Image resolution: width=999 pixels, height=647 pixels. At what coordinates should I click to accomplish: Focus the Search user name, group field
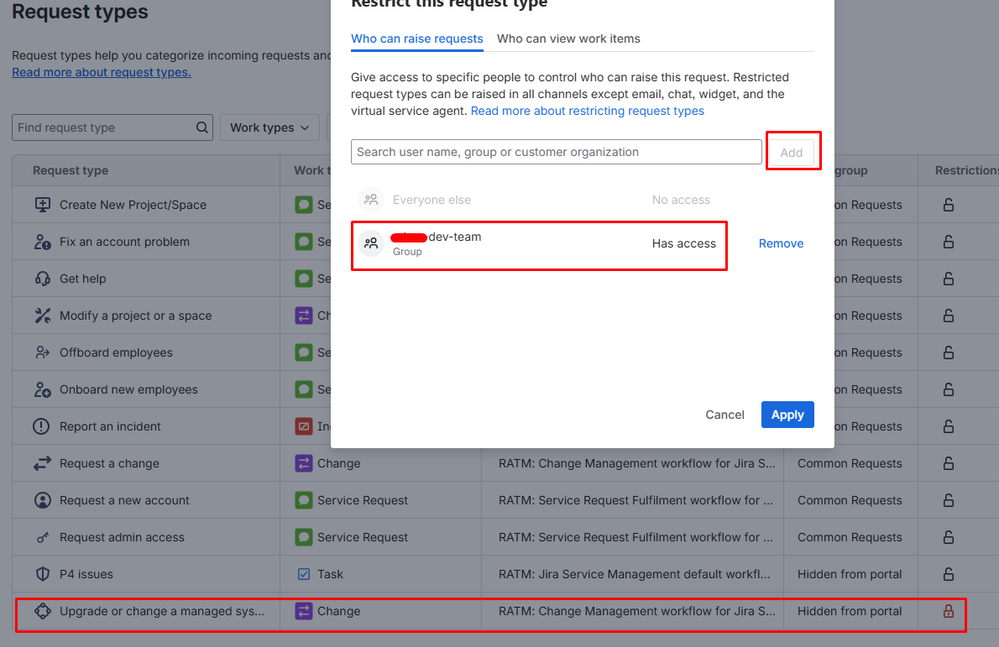pos(556,152)
